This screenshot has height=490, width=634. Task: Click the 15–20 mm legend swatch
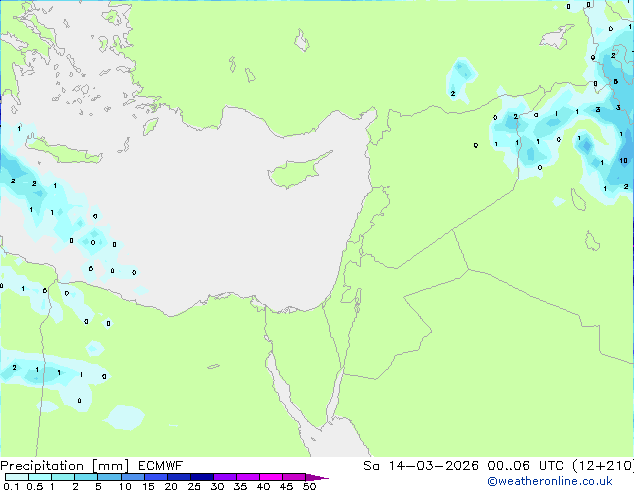(155, 477)
